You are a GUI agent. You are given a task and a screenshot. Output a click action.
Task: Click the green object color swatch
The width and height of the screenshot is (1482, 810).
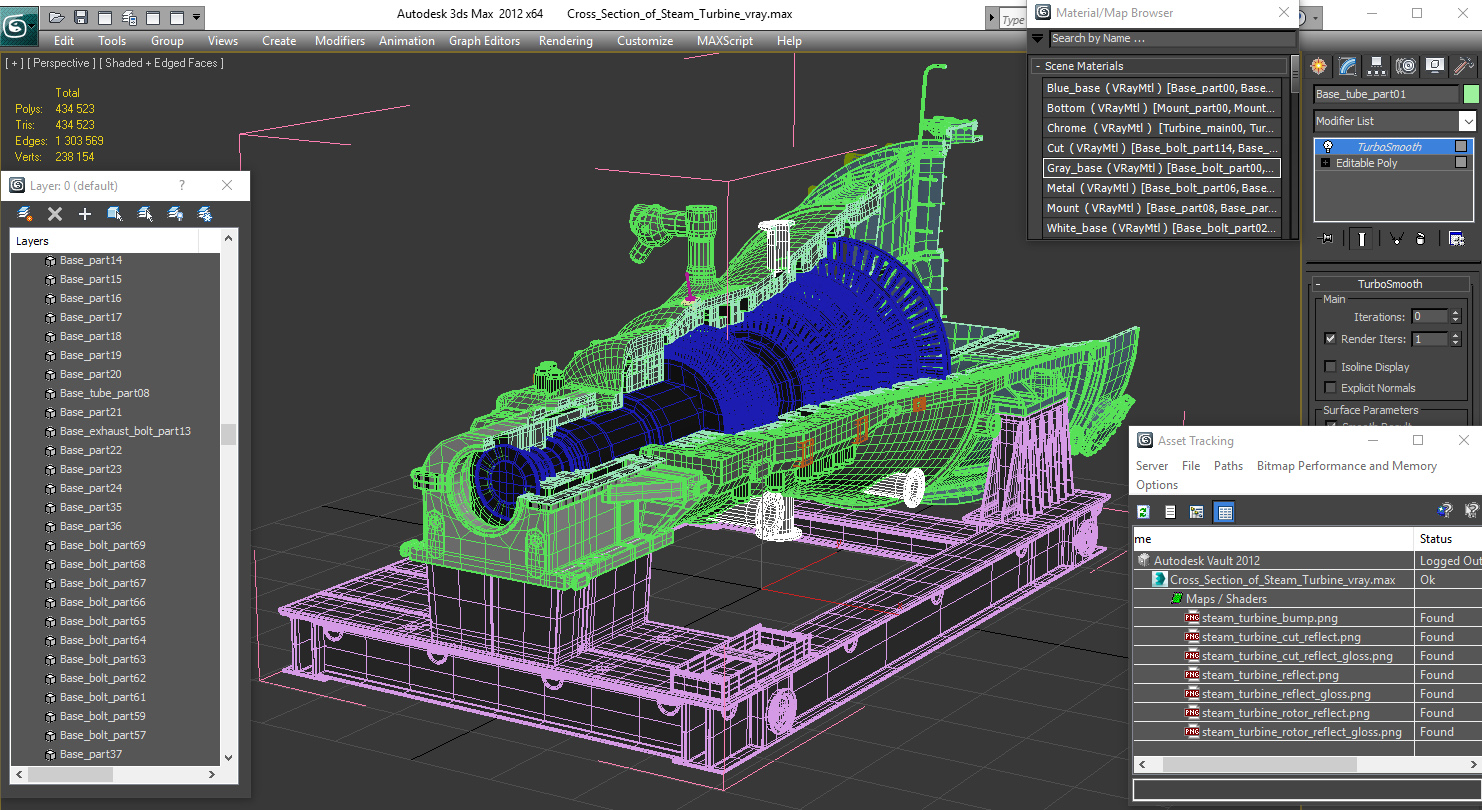click(x=1470, y=94)
